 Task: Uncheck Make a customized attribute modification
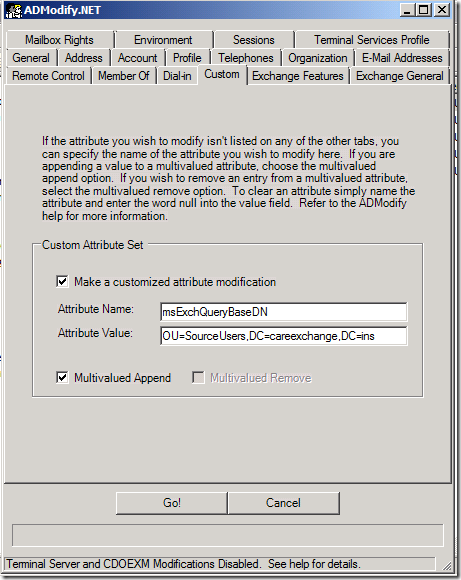pyautogui.click(x=62, y=281)
